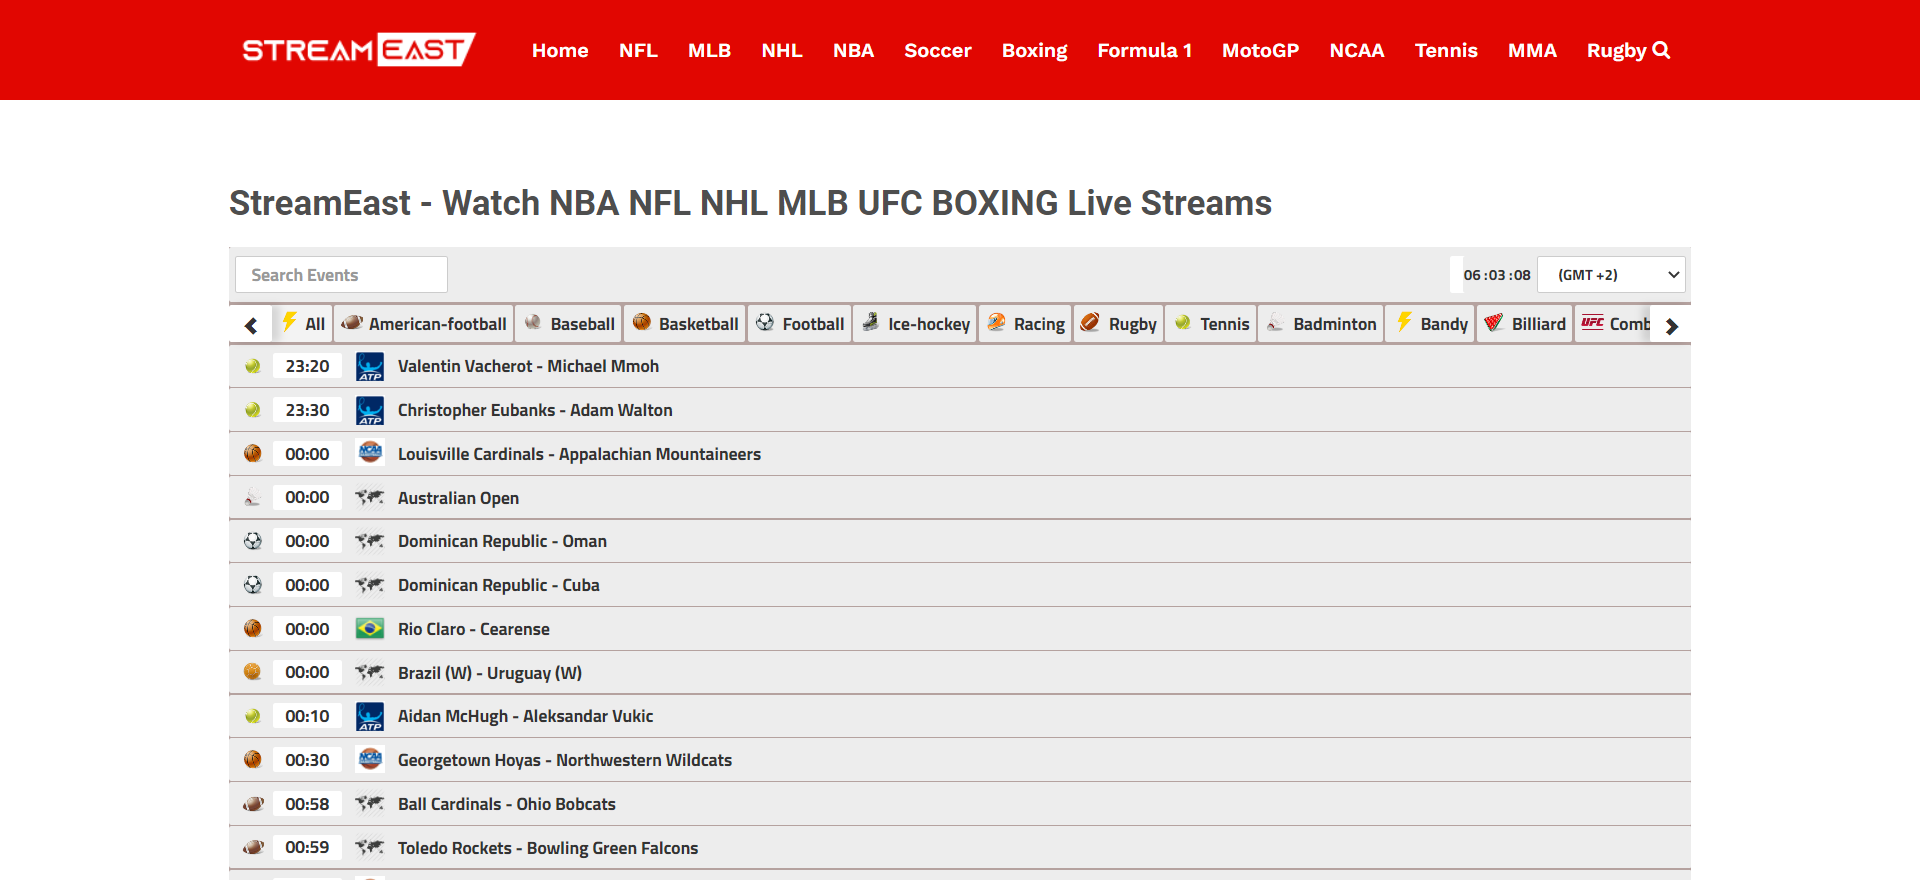Viewport: 1920px width, 880px height.
Task: Open the GMT +2 timezone dropdown
Action: [x=1611, y=275]
